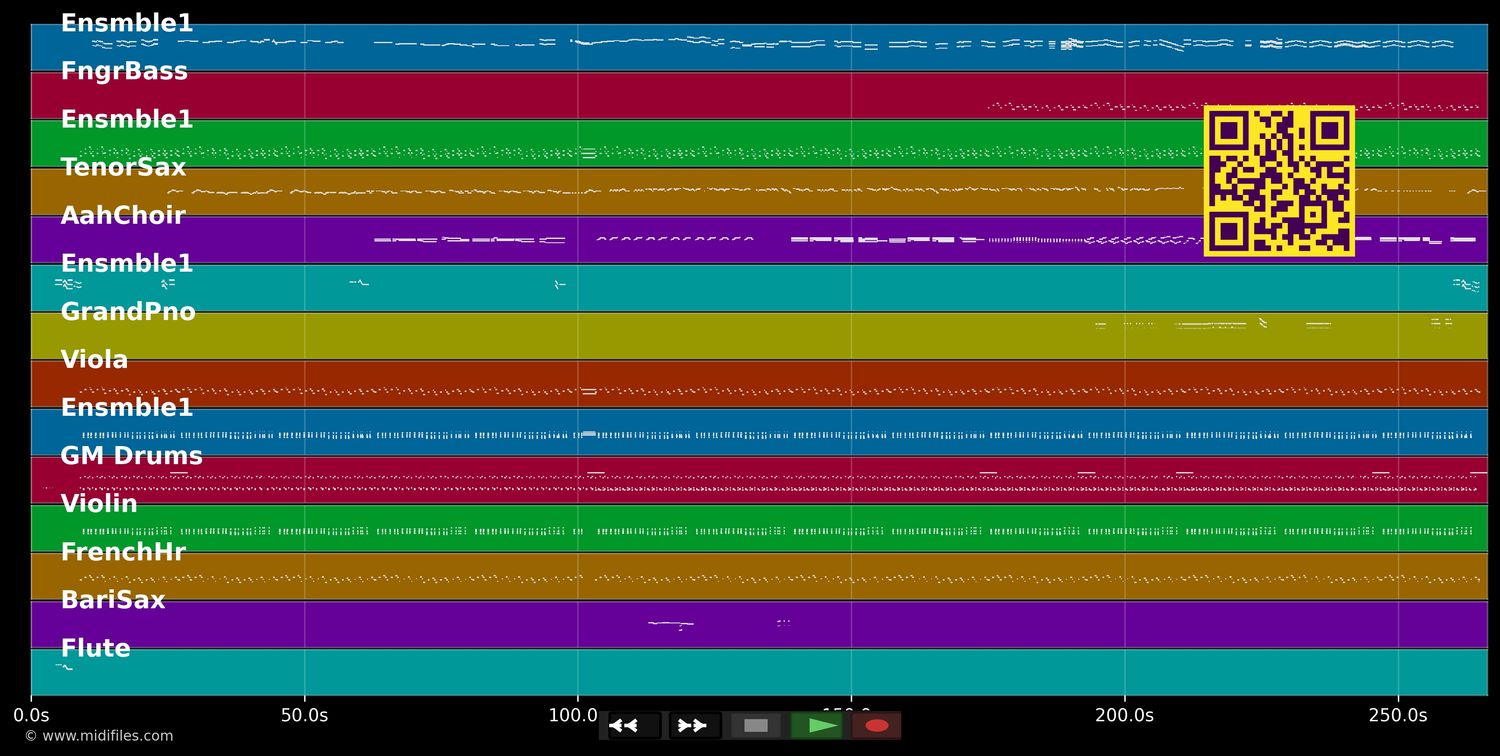Click the Flute track label

pyautogui.click(x=95, y=648)
